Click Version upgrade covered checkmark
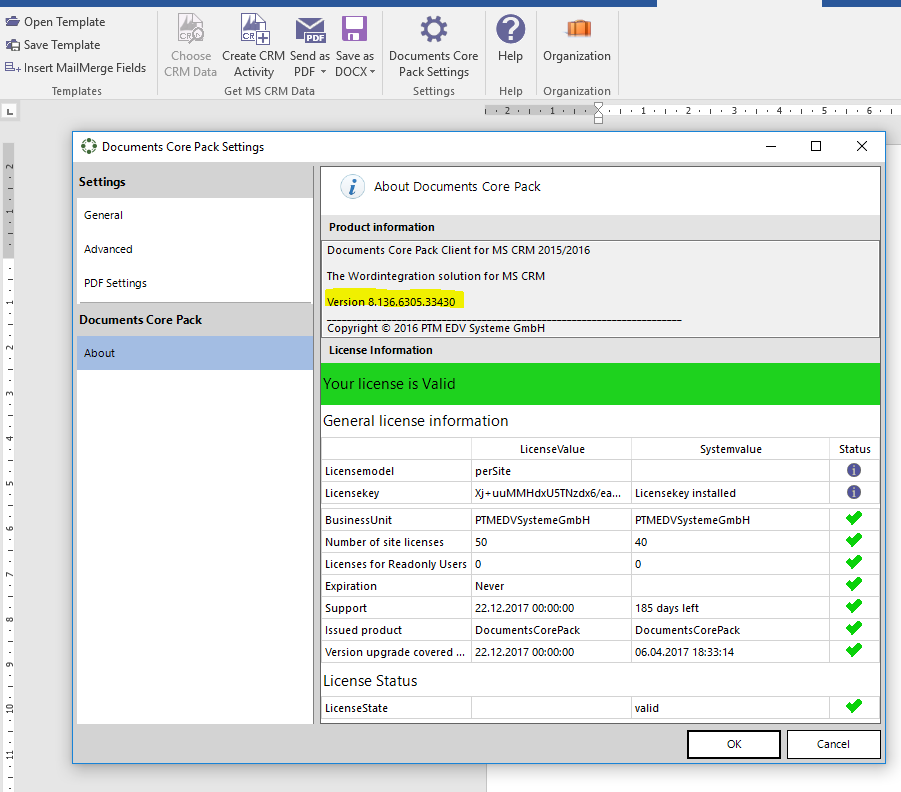Viewport: 901px width, 792px height. 854,649
